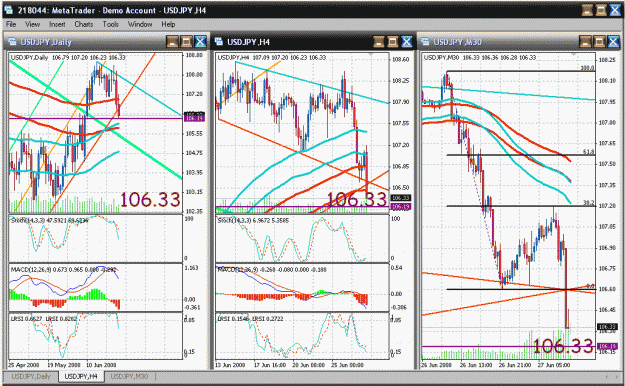Switch to the USDJPY,M30 bottom tab
This screenshot has height=386, width=625.
click(x=129, y=376)
